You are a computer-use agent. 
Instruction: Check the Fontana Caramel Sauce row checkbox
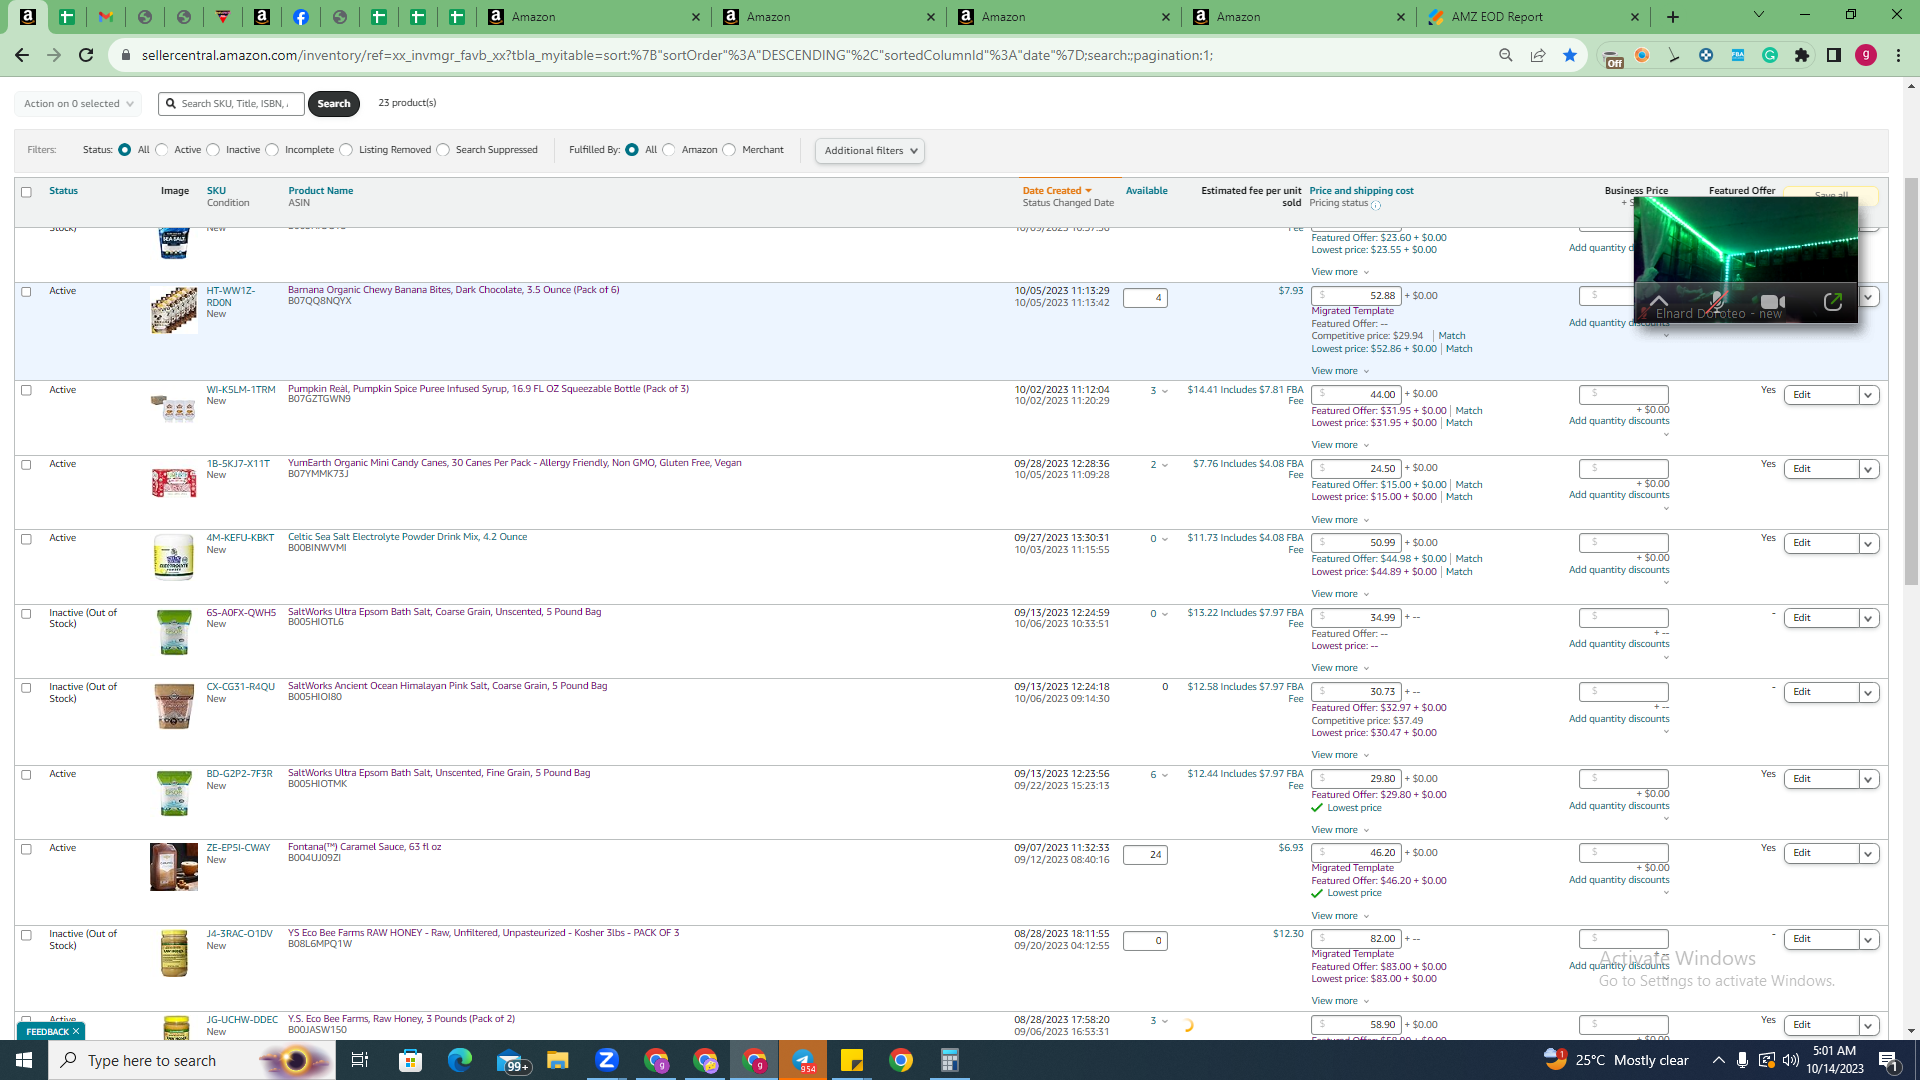tap(26, 849)
